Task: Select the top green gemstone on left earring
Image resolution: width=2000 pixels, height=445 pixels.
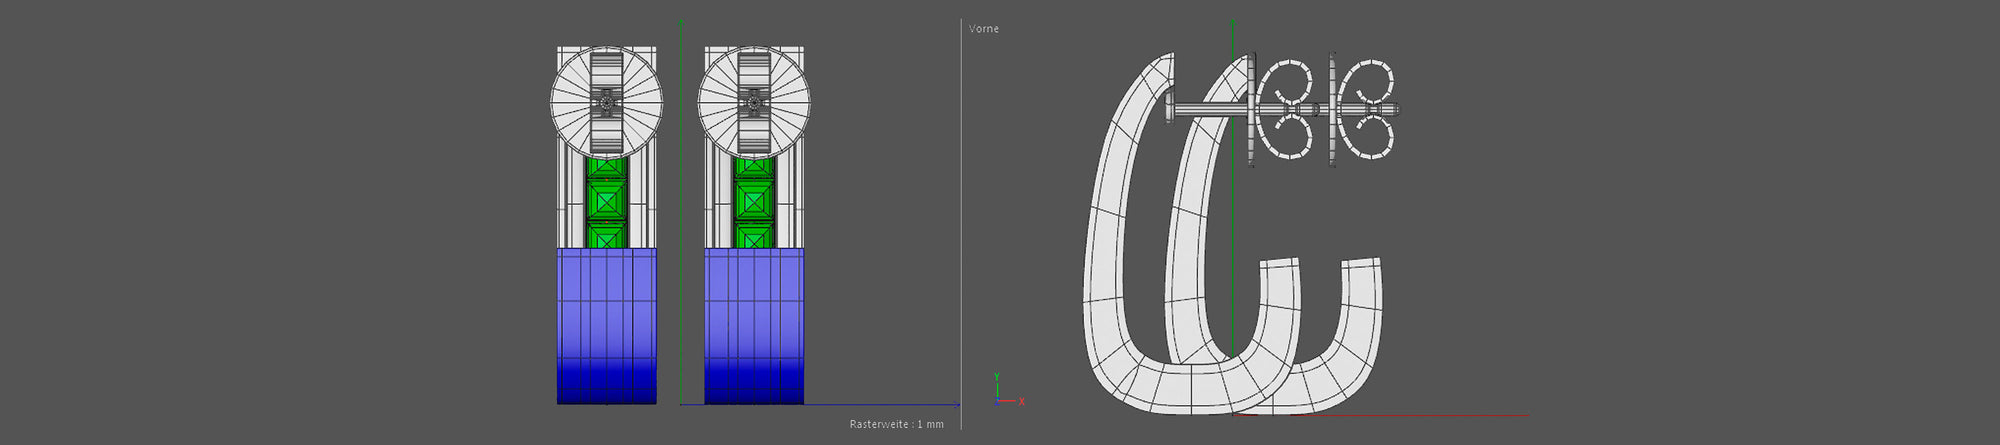Action: [x=606, y=167]
